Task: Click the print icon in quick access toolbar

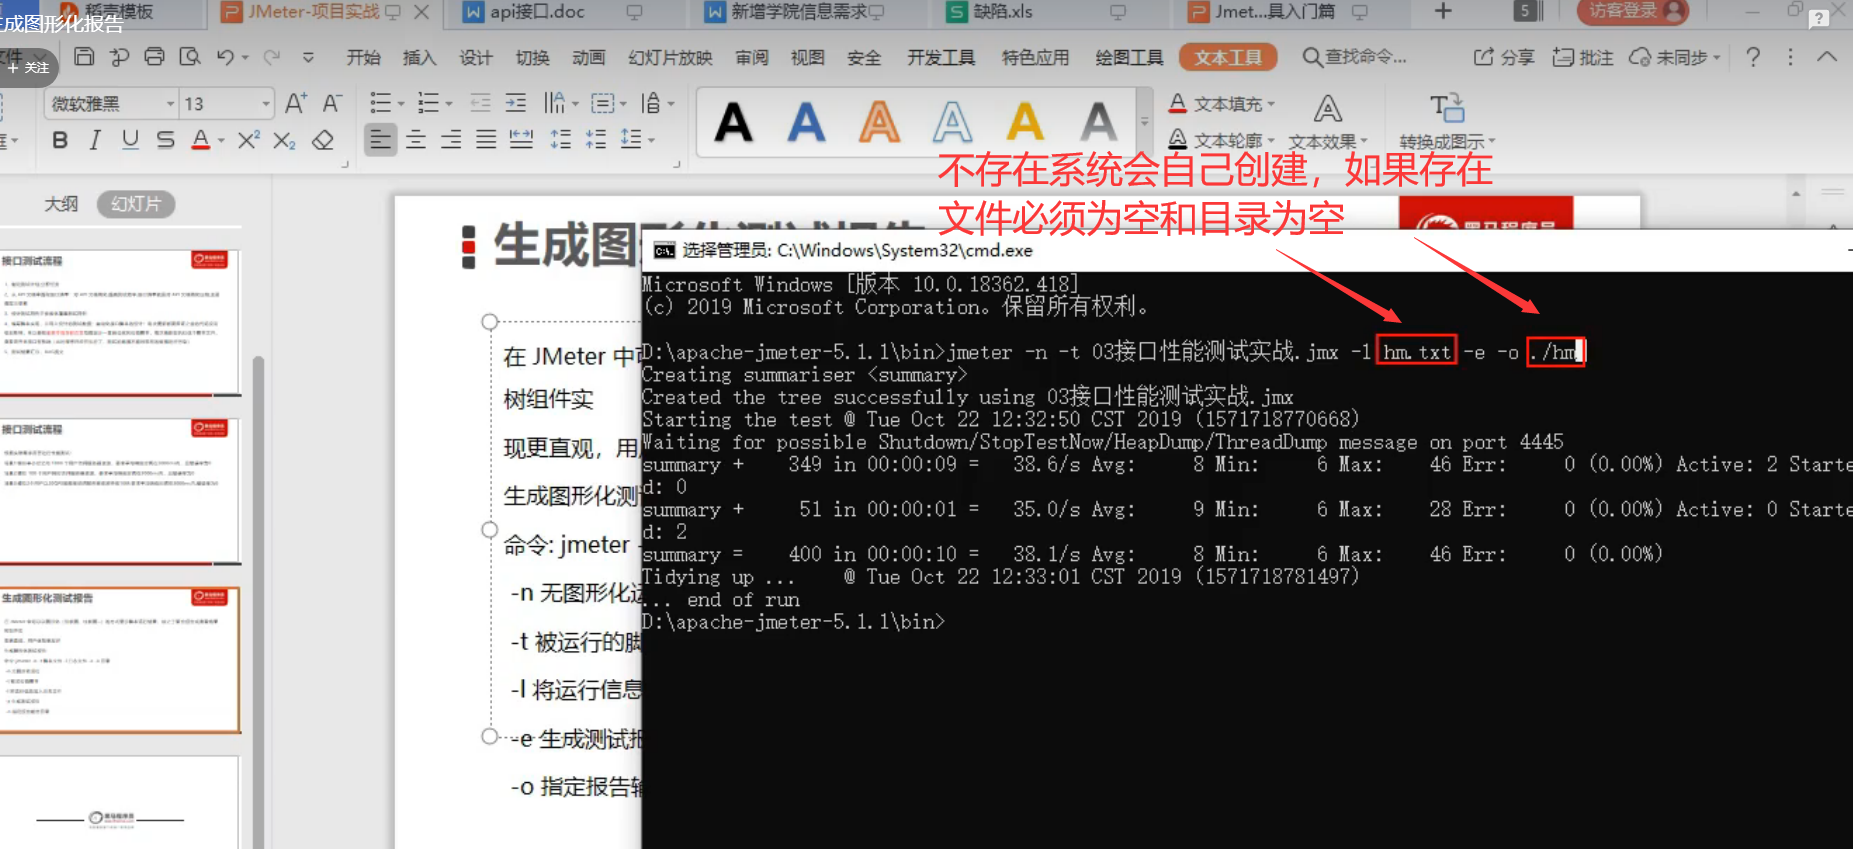Action: point(154,57)
